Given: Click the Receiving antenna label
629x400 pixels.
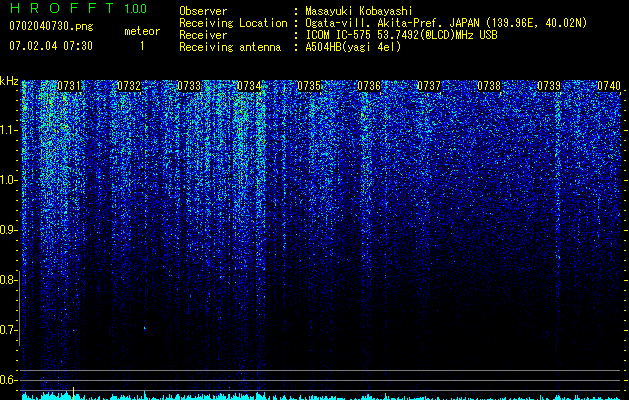Looking at the screenshot, I should tap(230, 47).
